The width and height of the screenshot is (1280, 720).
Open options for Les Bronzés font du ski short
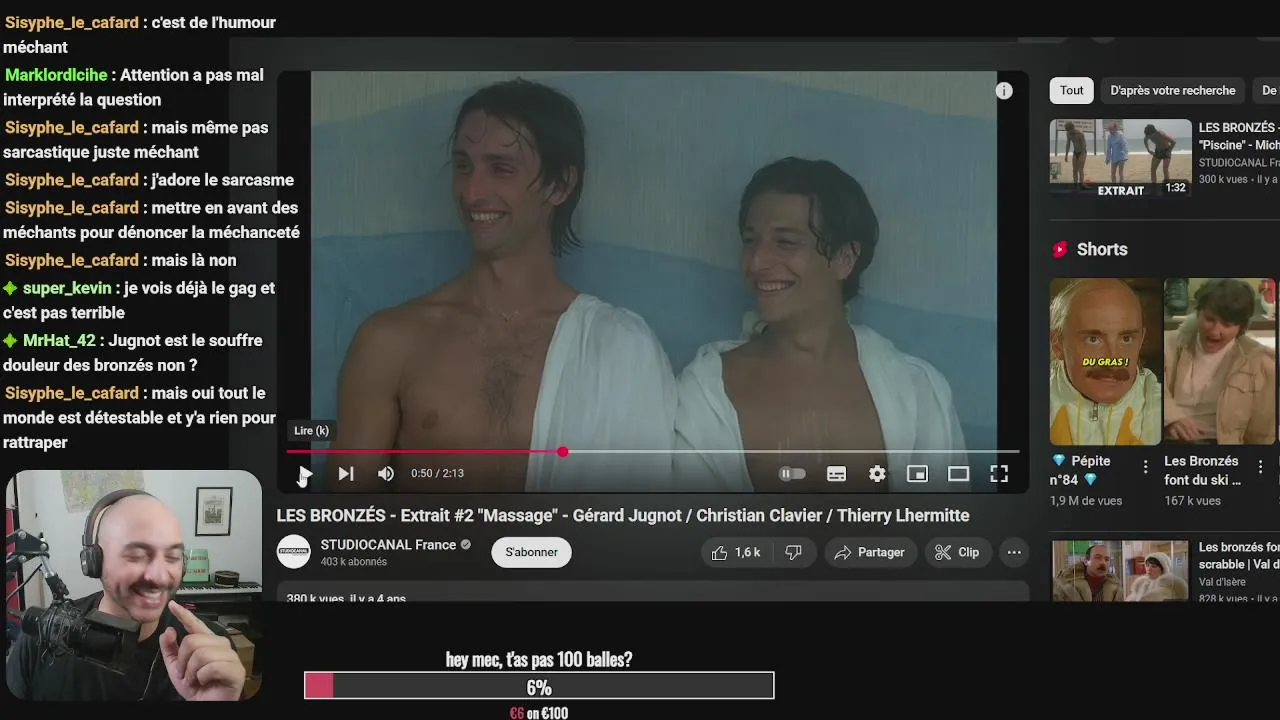[1260, 467]
